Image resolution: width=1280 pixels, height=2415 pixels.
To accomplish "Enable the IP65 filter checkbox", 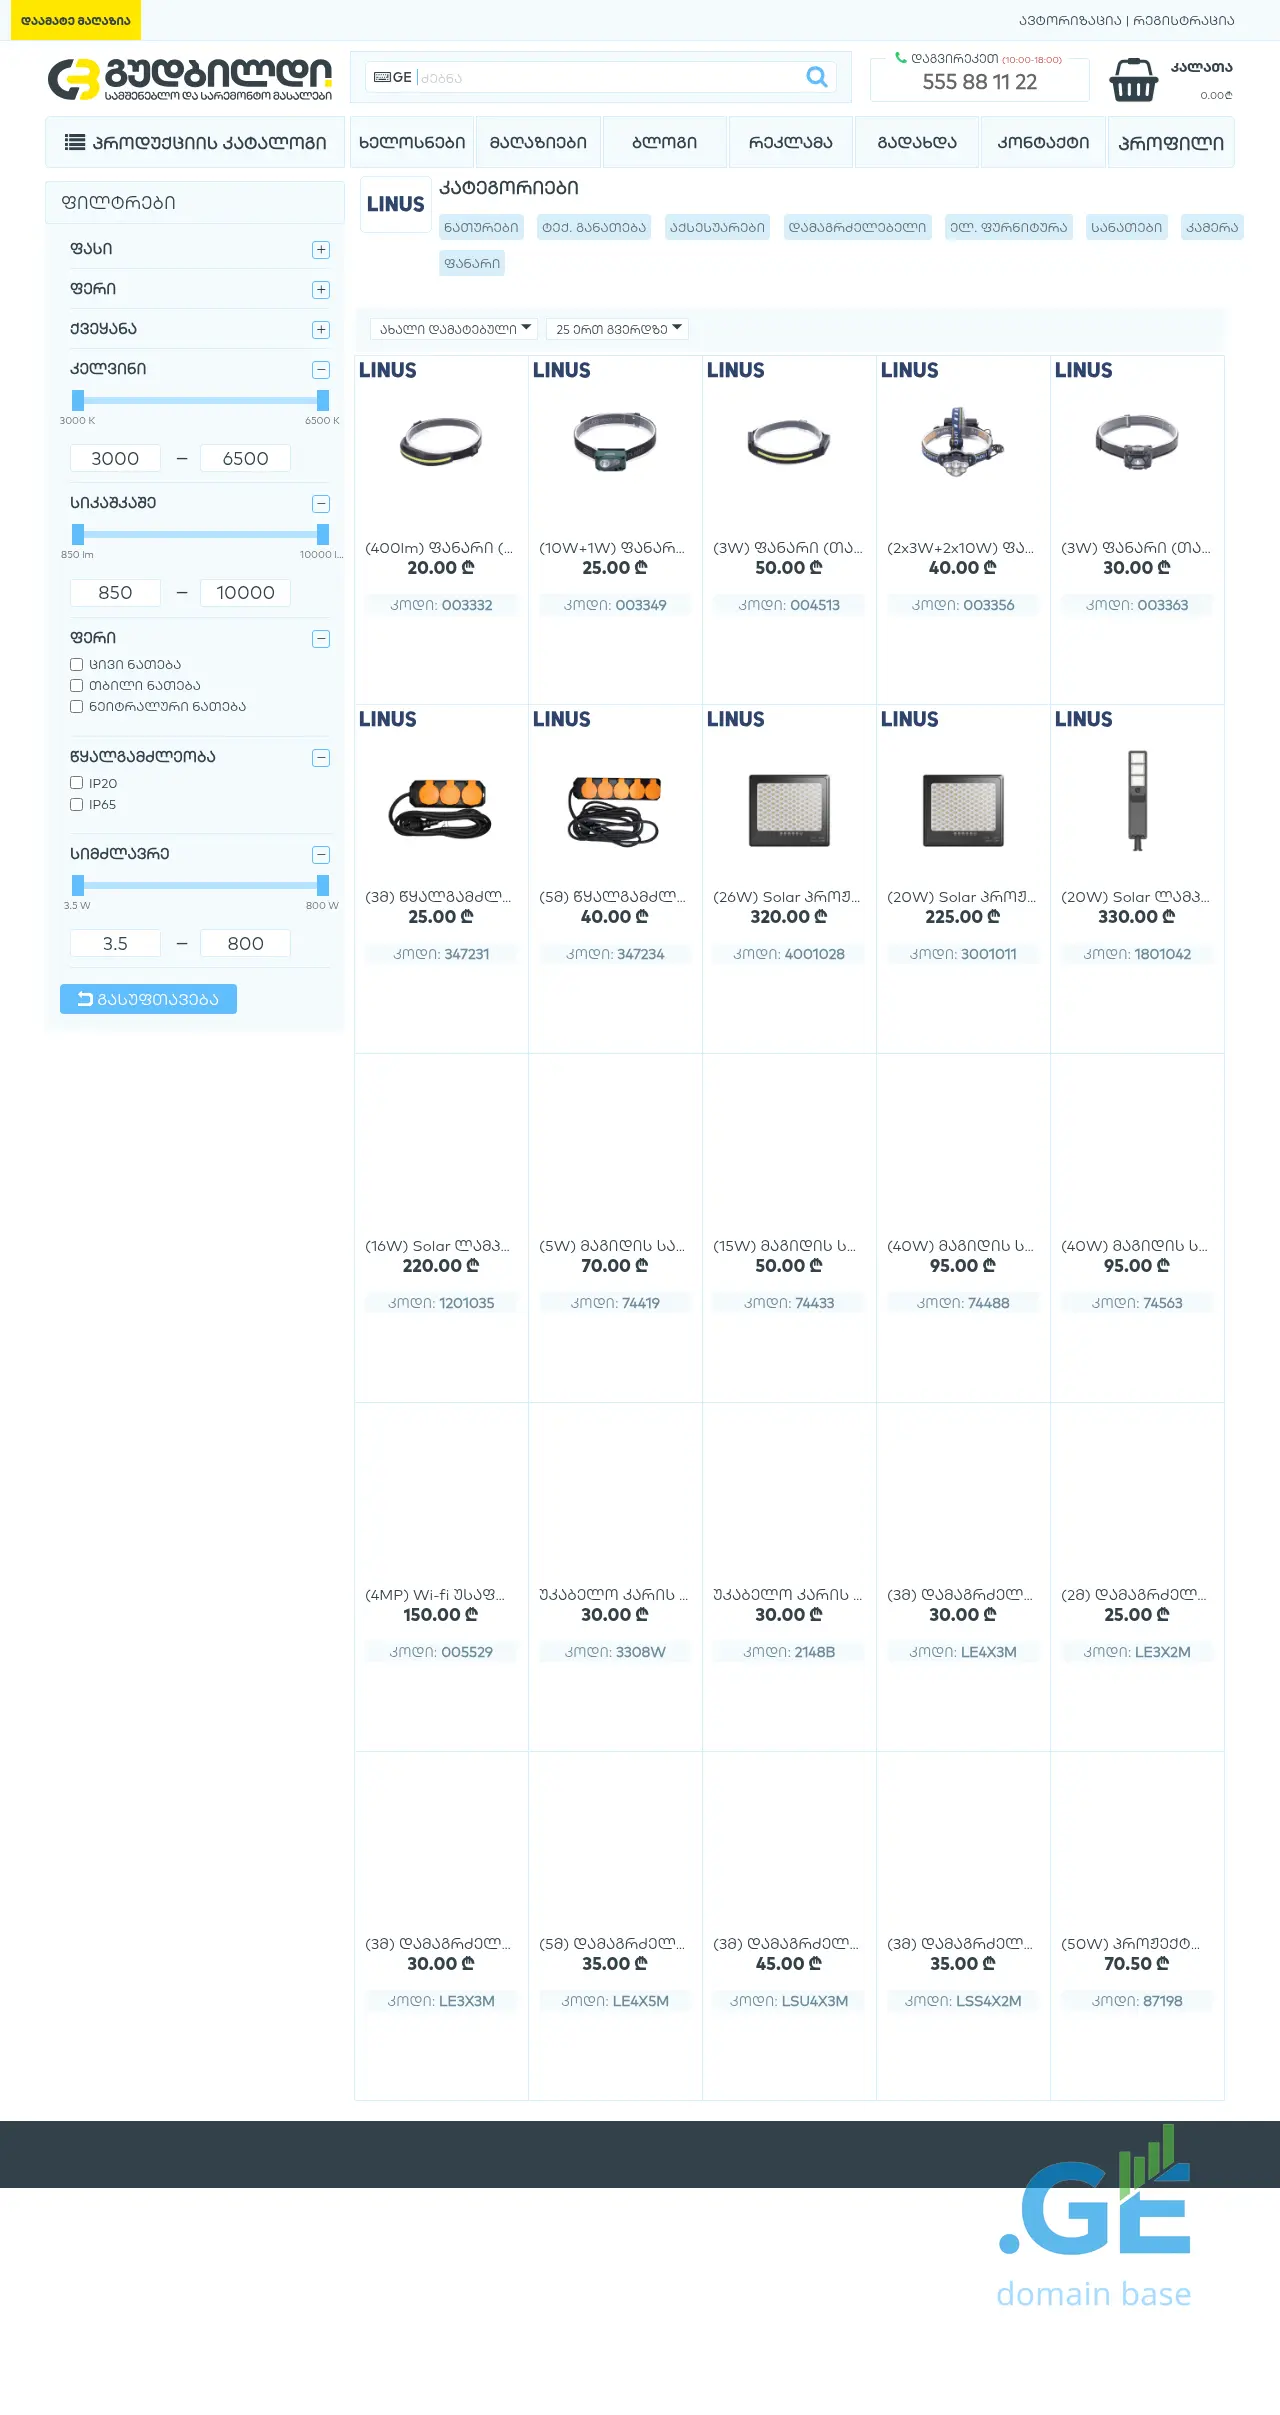I will coord(76,804).
